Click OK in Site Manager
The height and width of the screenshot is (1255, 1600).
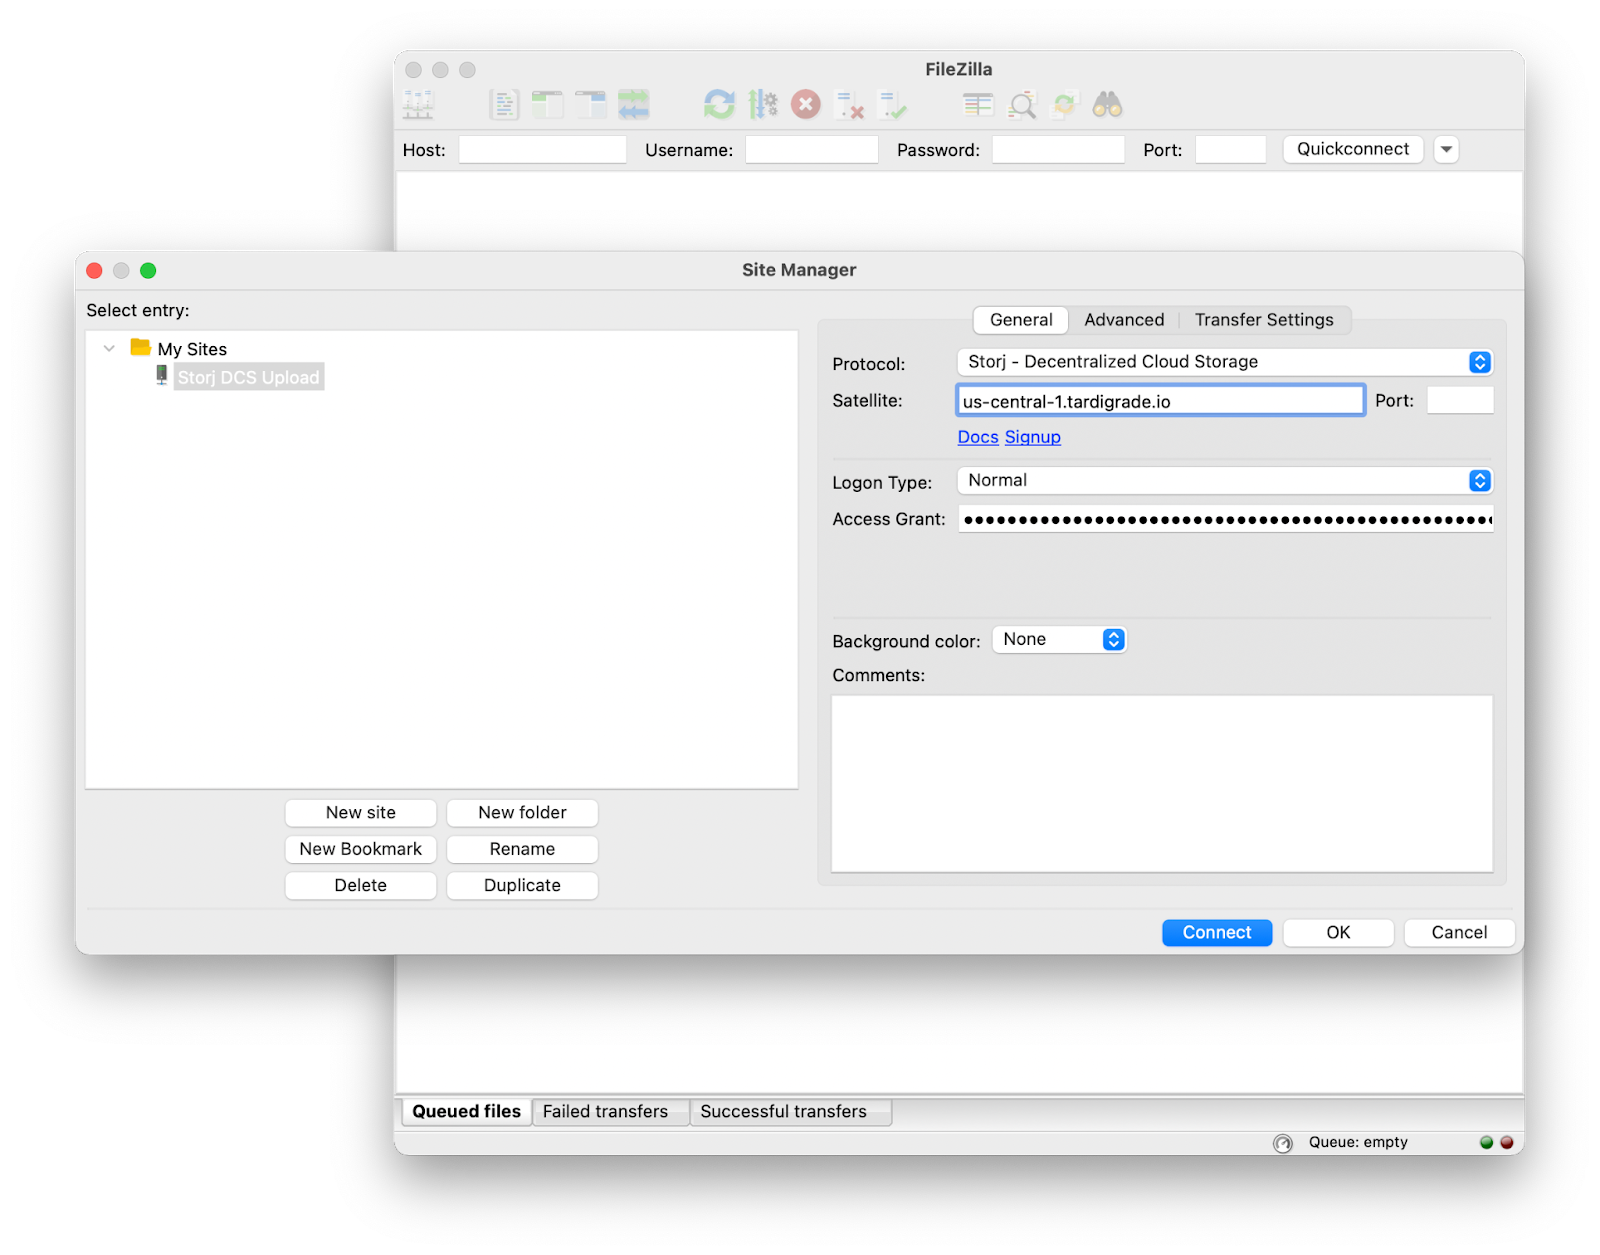[x=1338, y=933]
